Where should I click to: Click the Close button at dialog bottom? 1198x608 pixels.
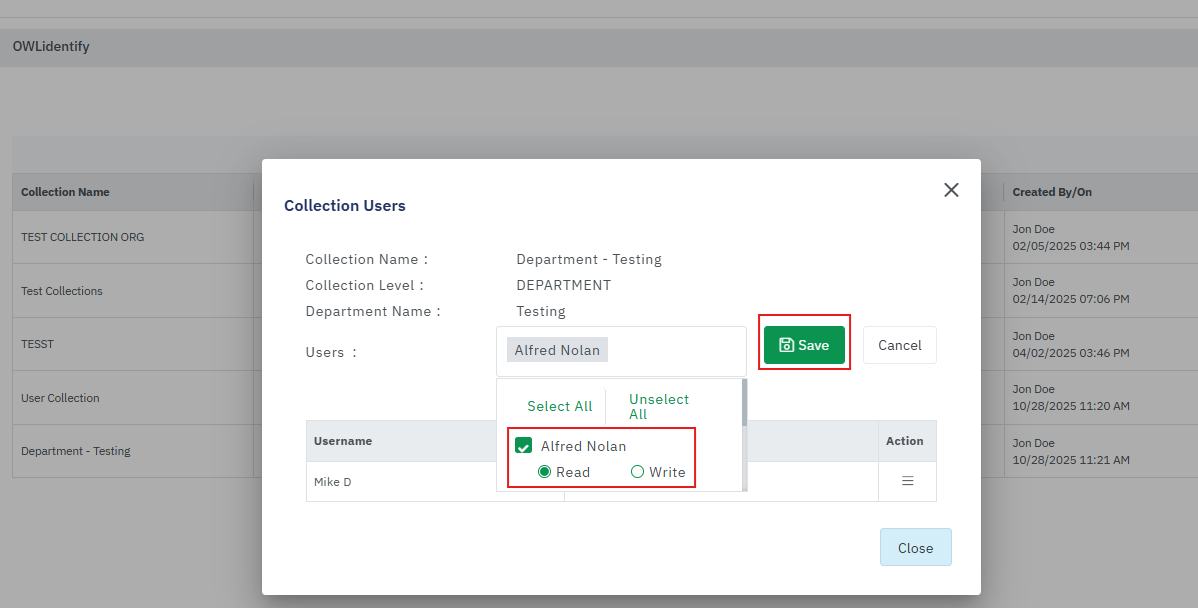coord(915,548)
